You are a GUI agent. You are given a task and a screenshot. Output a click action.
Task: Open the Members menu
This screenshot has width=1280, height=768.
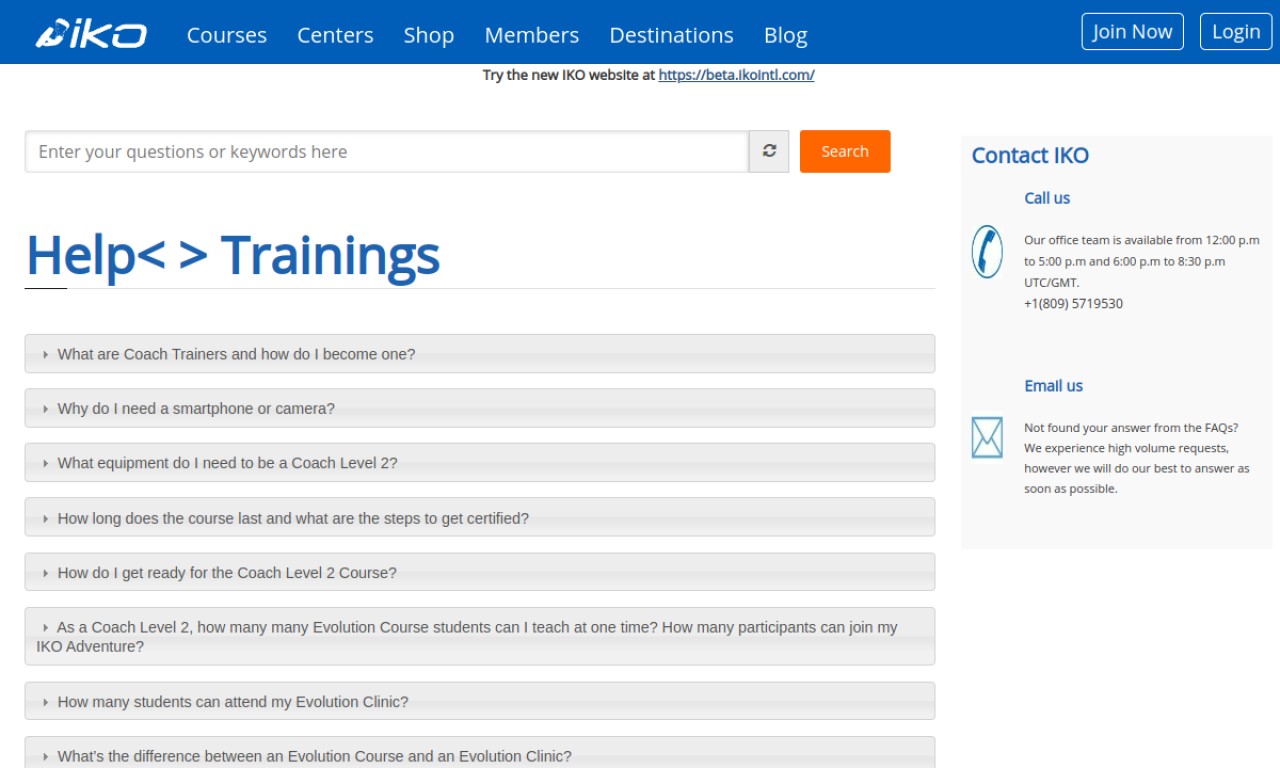[532, 35]
